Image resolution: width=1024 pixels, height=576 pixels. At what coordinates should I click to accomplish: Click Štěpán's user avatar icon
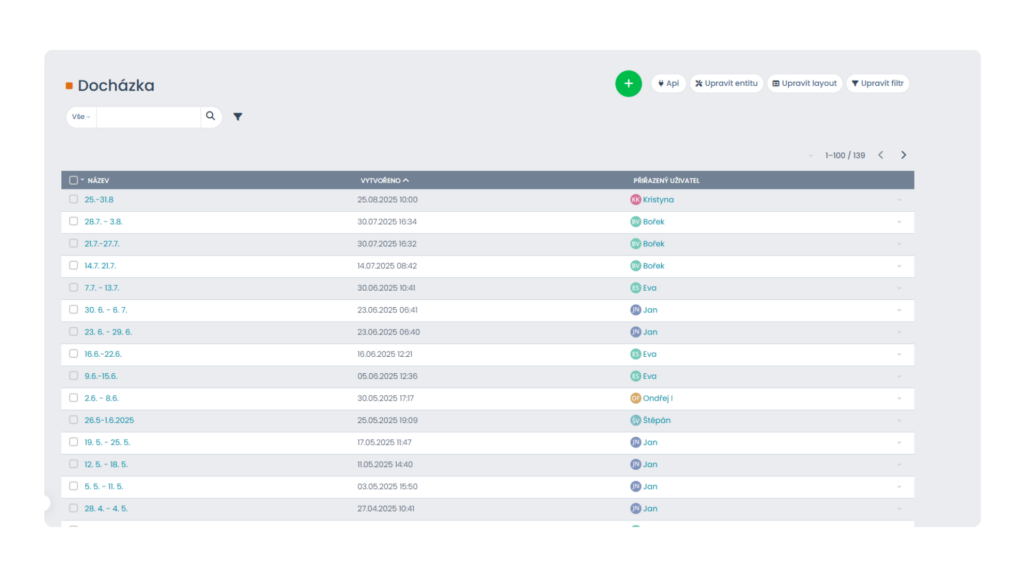point(635,420)
